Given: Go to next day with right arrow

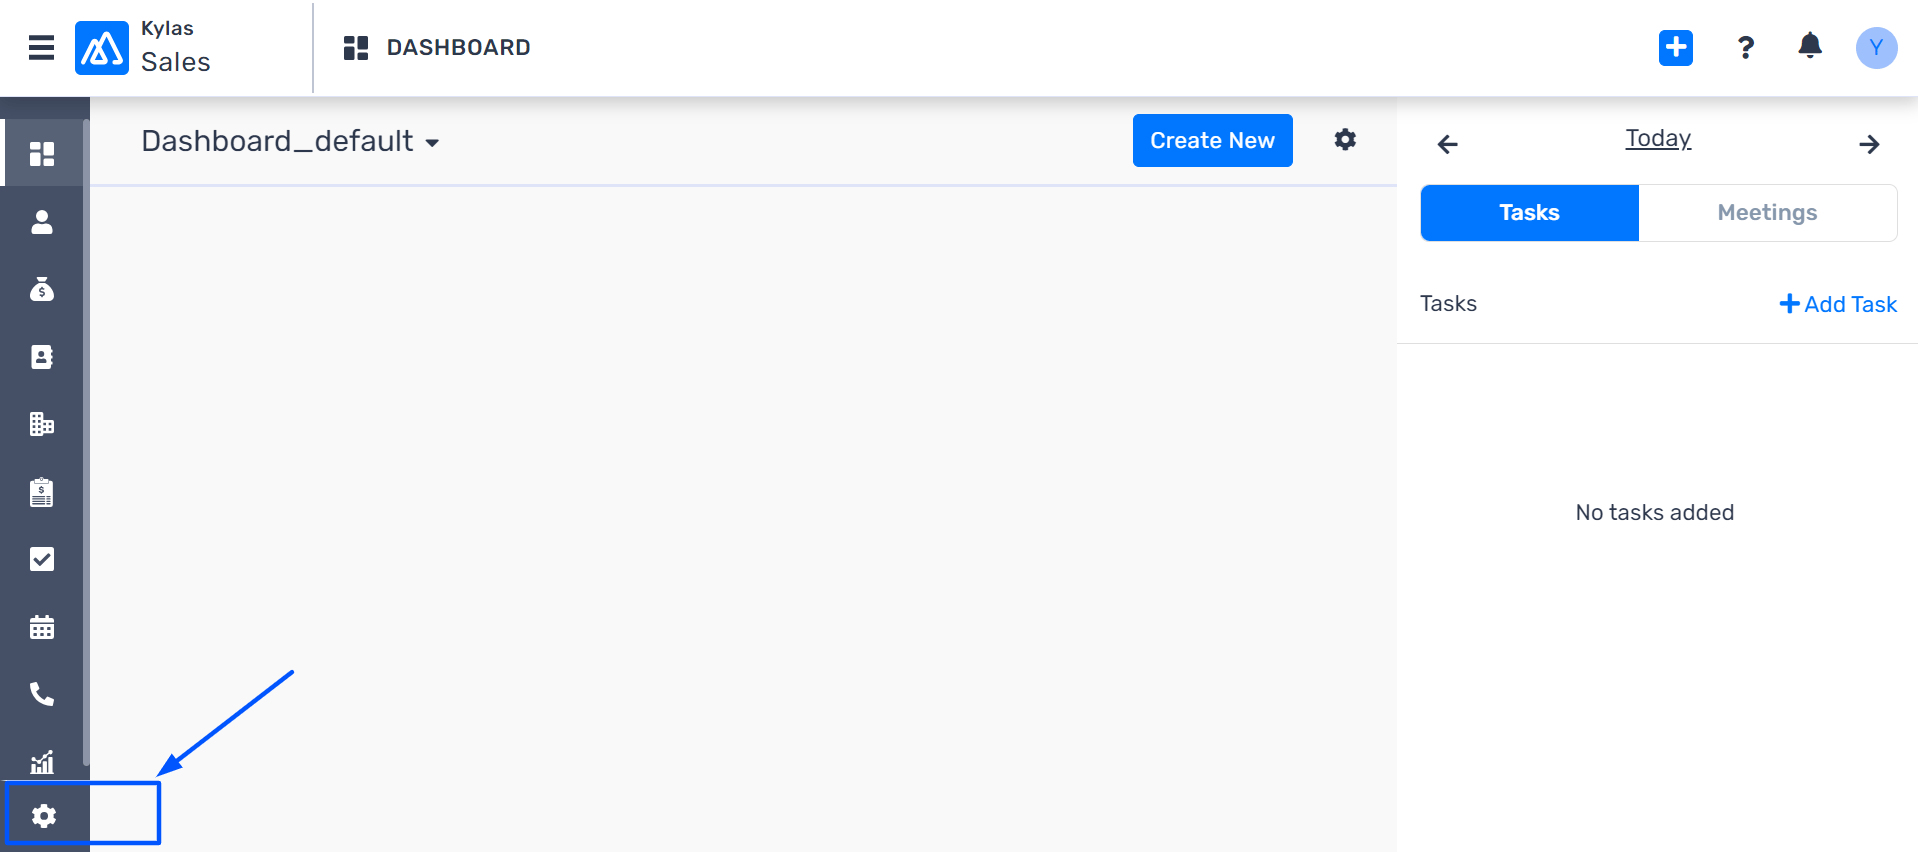Looking at the screenshot, I should pos(1869,144).
